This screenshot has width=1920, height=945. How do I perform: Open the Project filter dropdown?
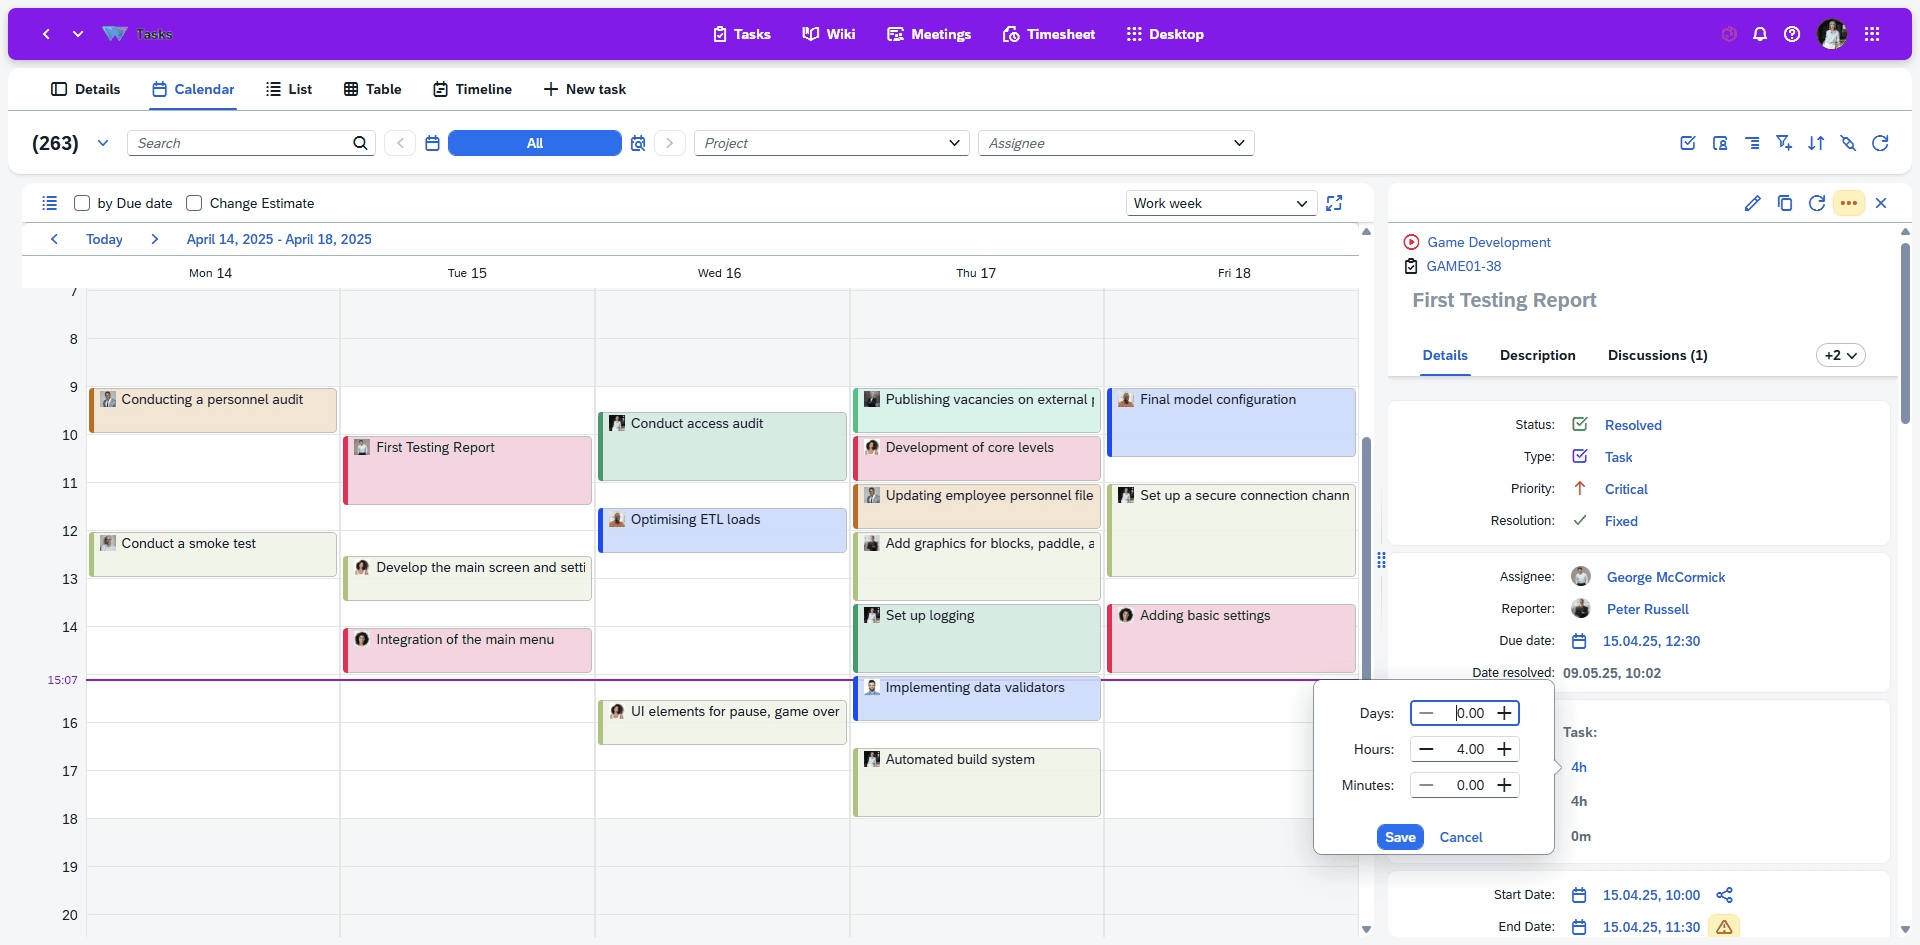[x=832, y=143]
